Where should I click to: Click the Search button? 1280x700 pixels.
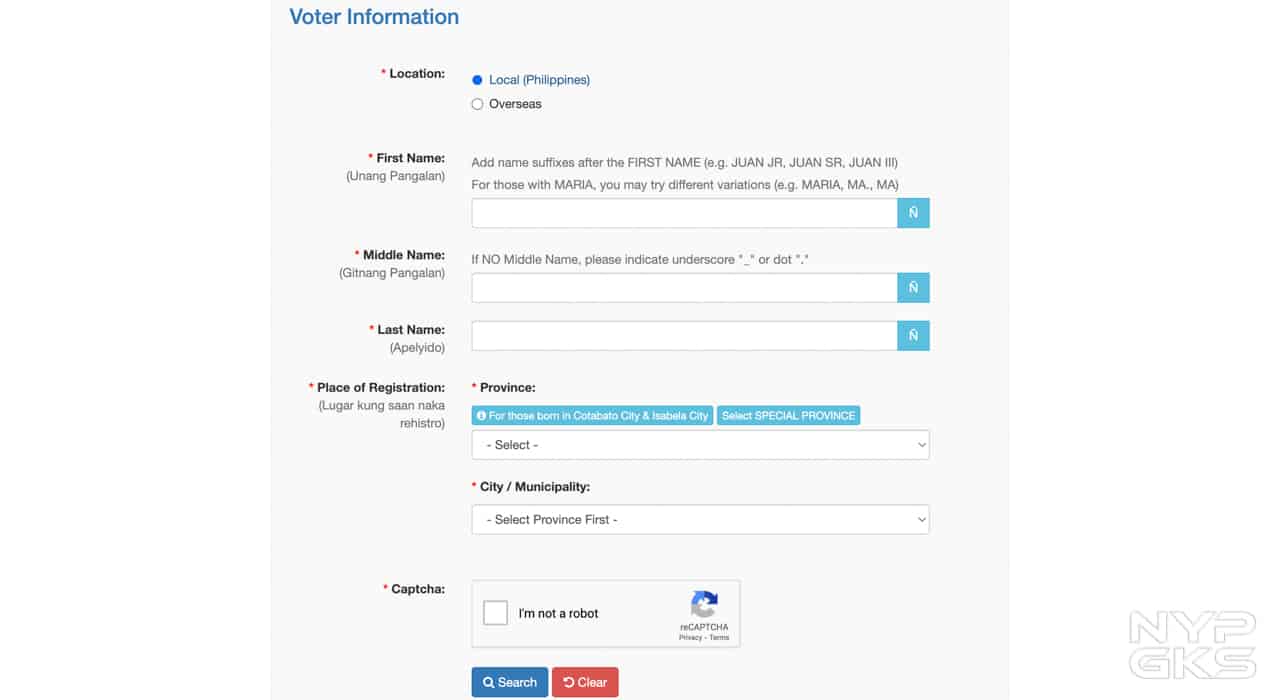[x=509, y=682]
